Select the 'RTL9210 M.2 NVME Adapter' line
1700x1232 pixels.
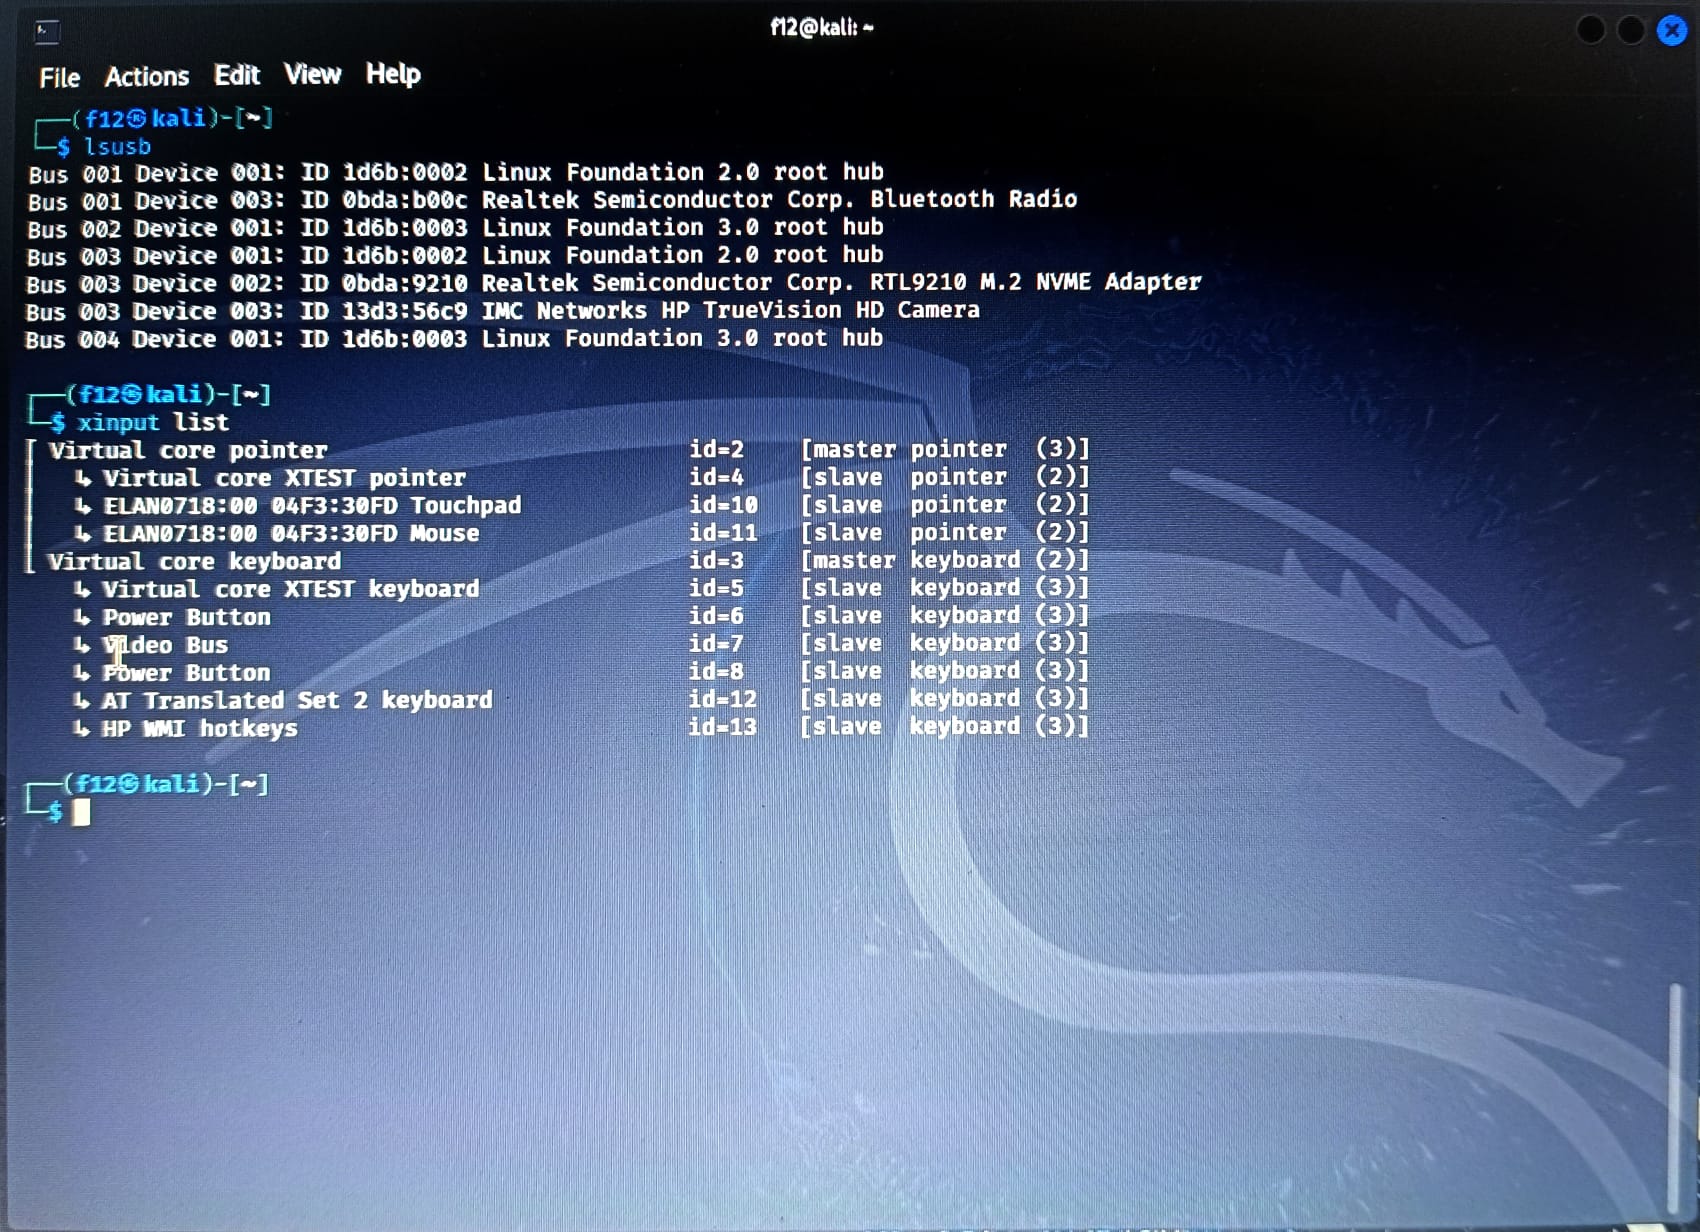614,283
